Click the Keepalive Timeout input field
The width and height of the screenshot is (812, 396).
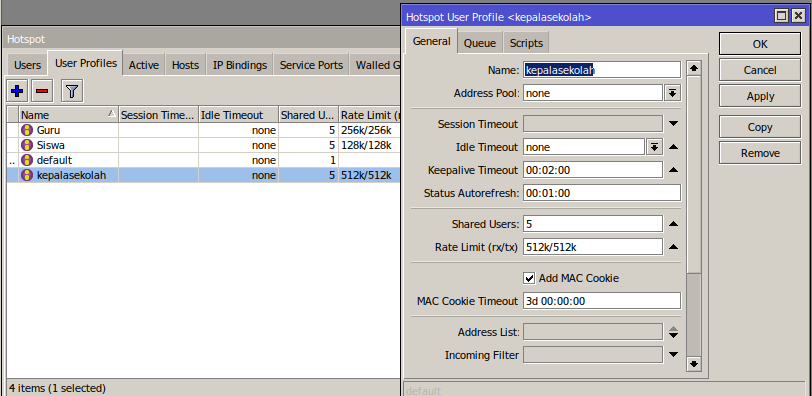[593, 170]
